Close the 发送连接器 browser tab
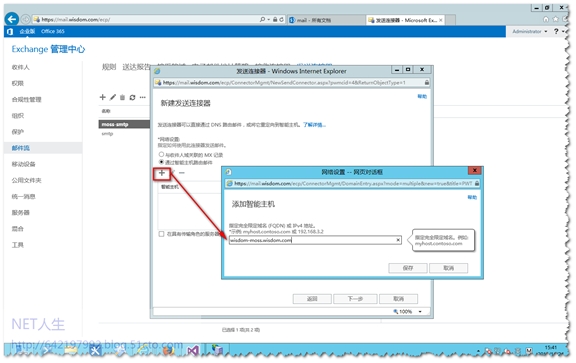Viewport: 576px width, 363px height. coord(440,20)
